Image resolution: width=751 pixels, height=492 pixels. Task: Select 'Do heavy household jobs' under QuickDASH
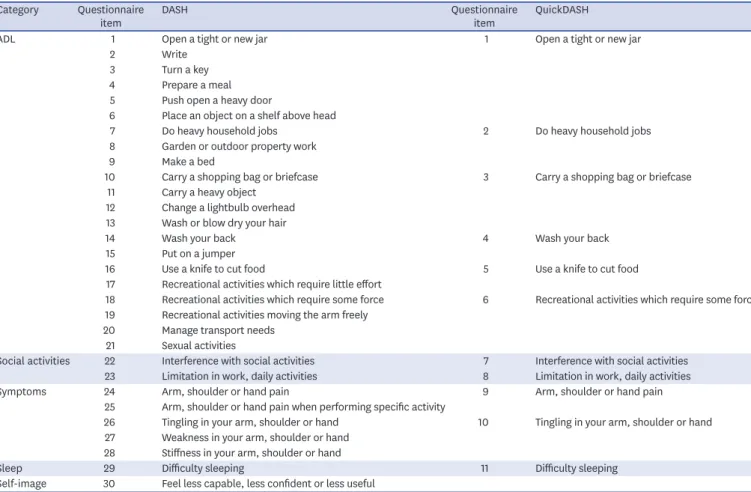pyautogui.click(x=593, y=131)
